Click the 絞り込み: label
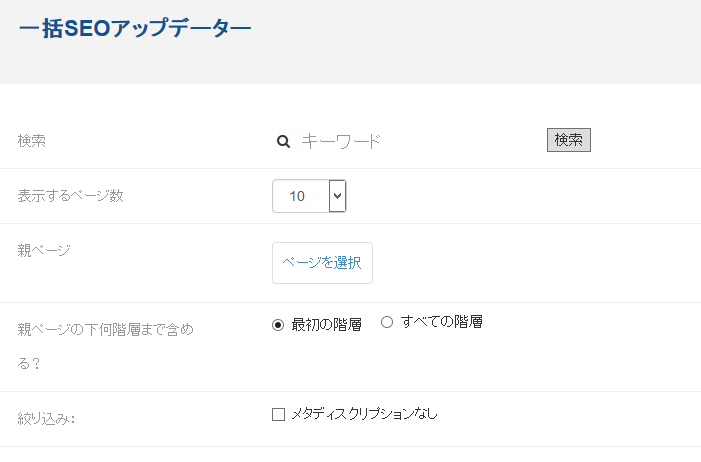The width and height of the screenshot is (701, 462). [46, 419]
